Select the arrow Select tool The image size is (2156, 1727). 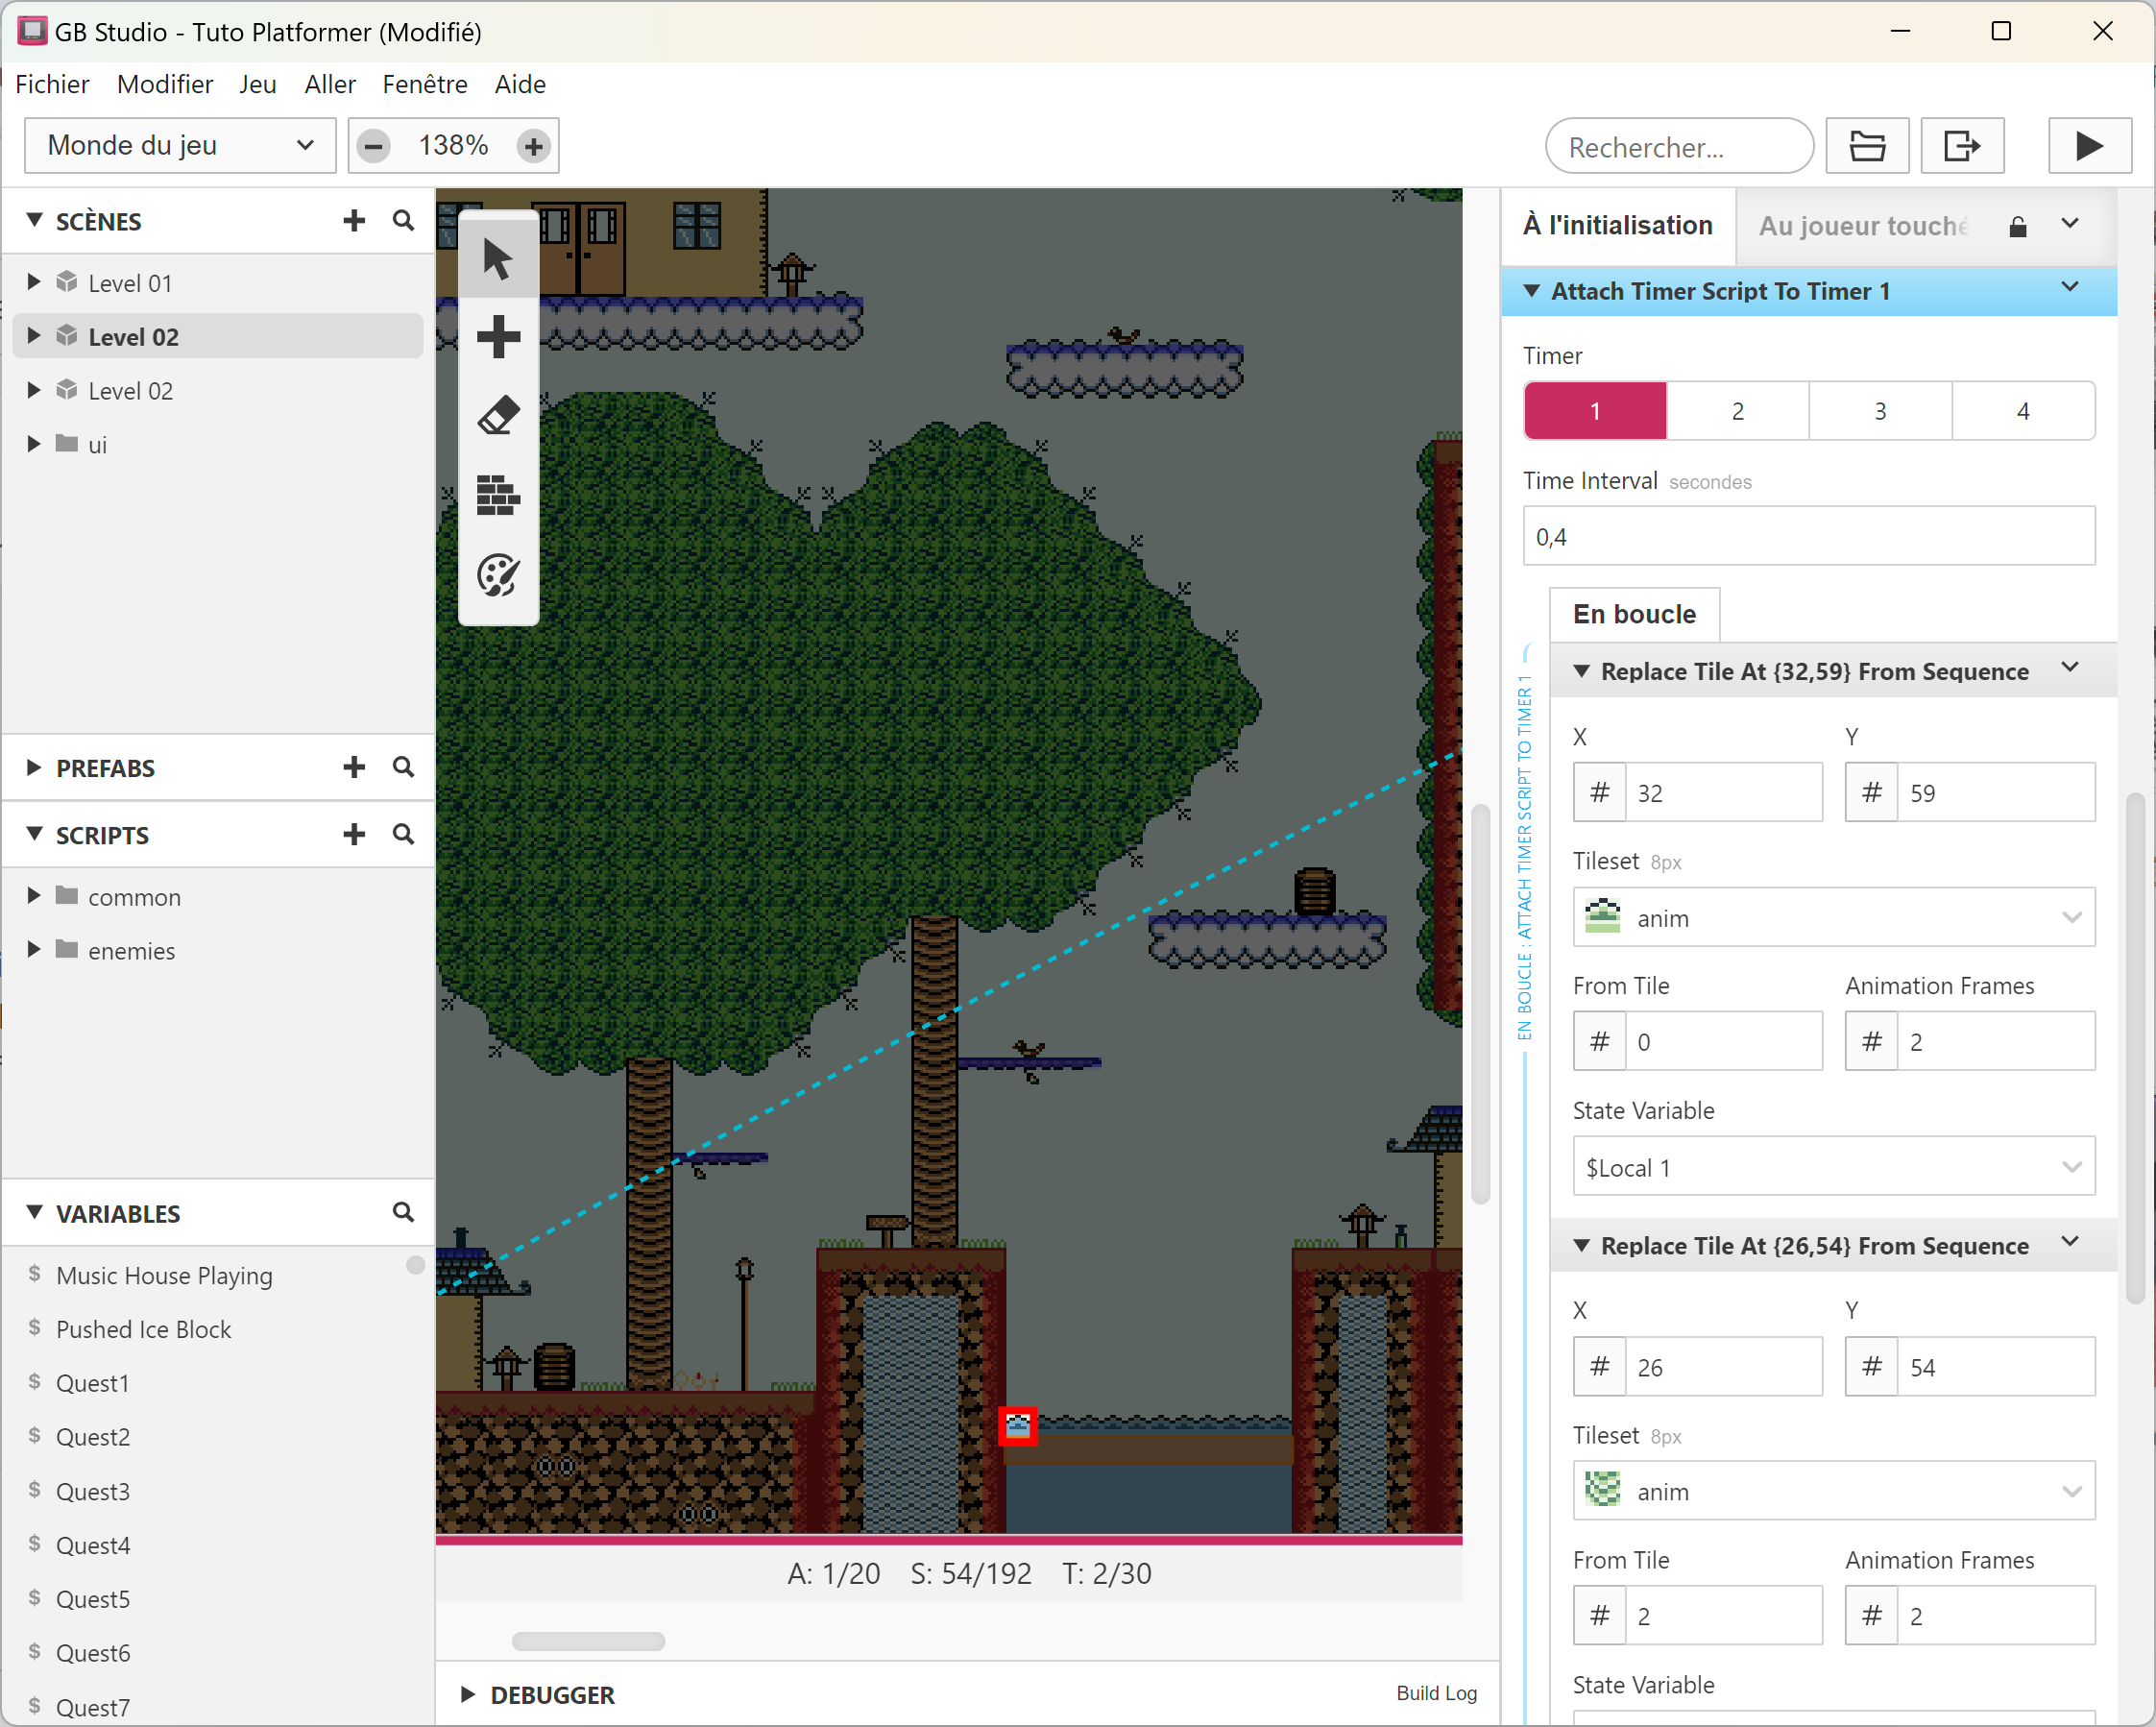pos(497,259)
